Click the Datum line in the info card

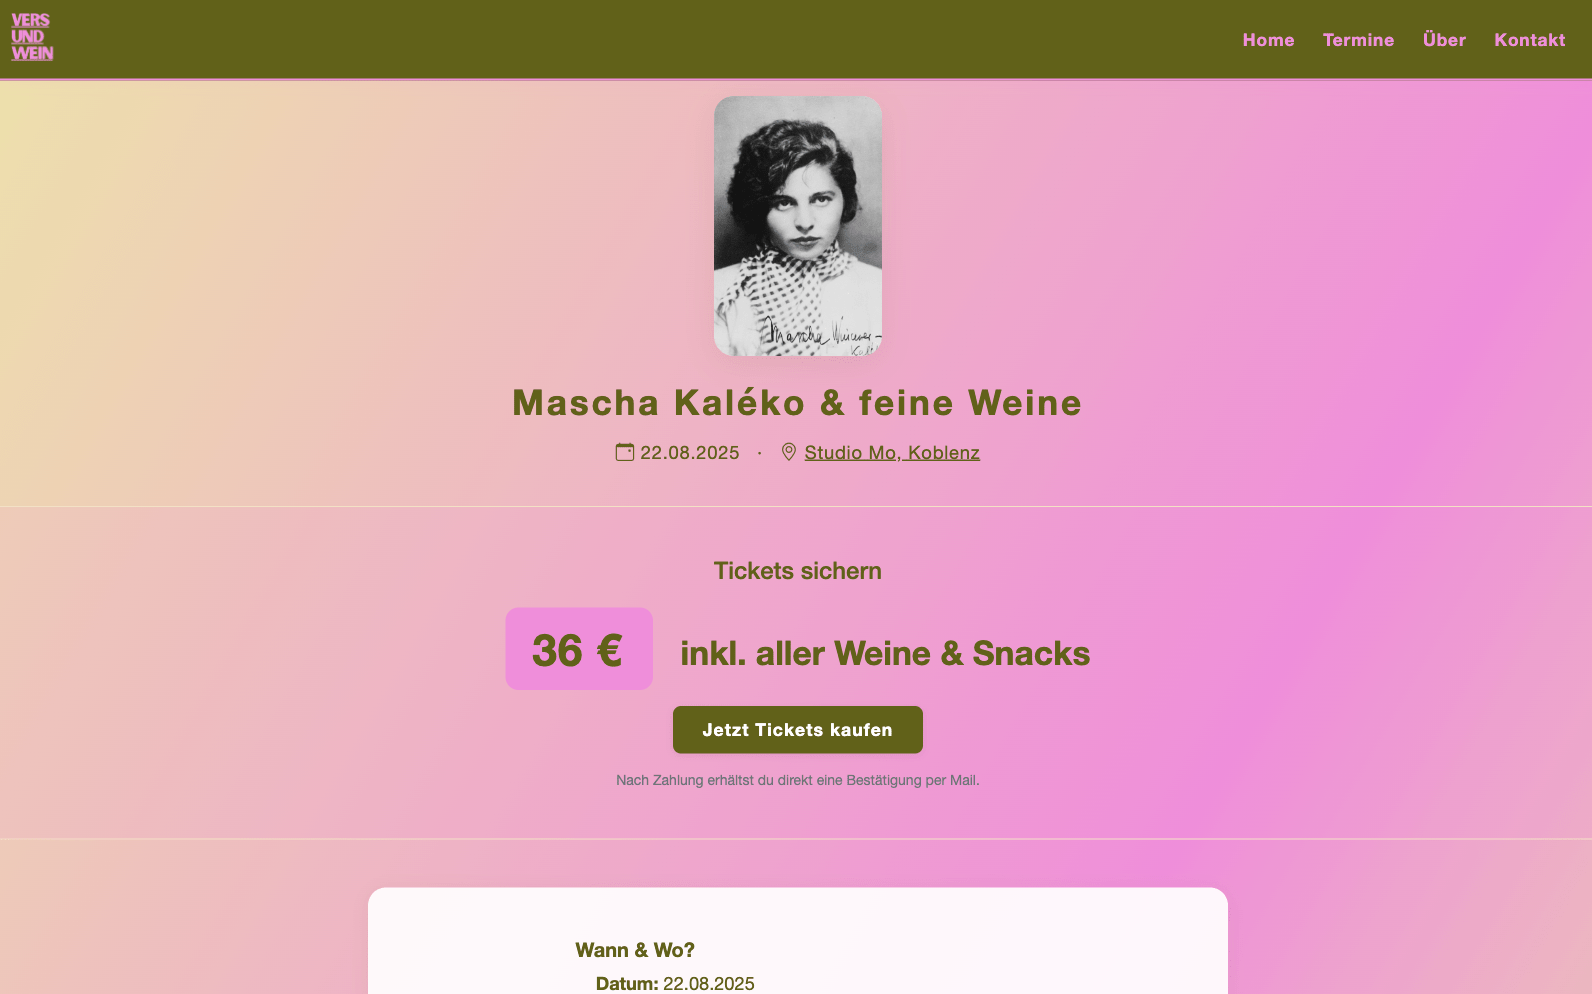coord(675,983)
